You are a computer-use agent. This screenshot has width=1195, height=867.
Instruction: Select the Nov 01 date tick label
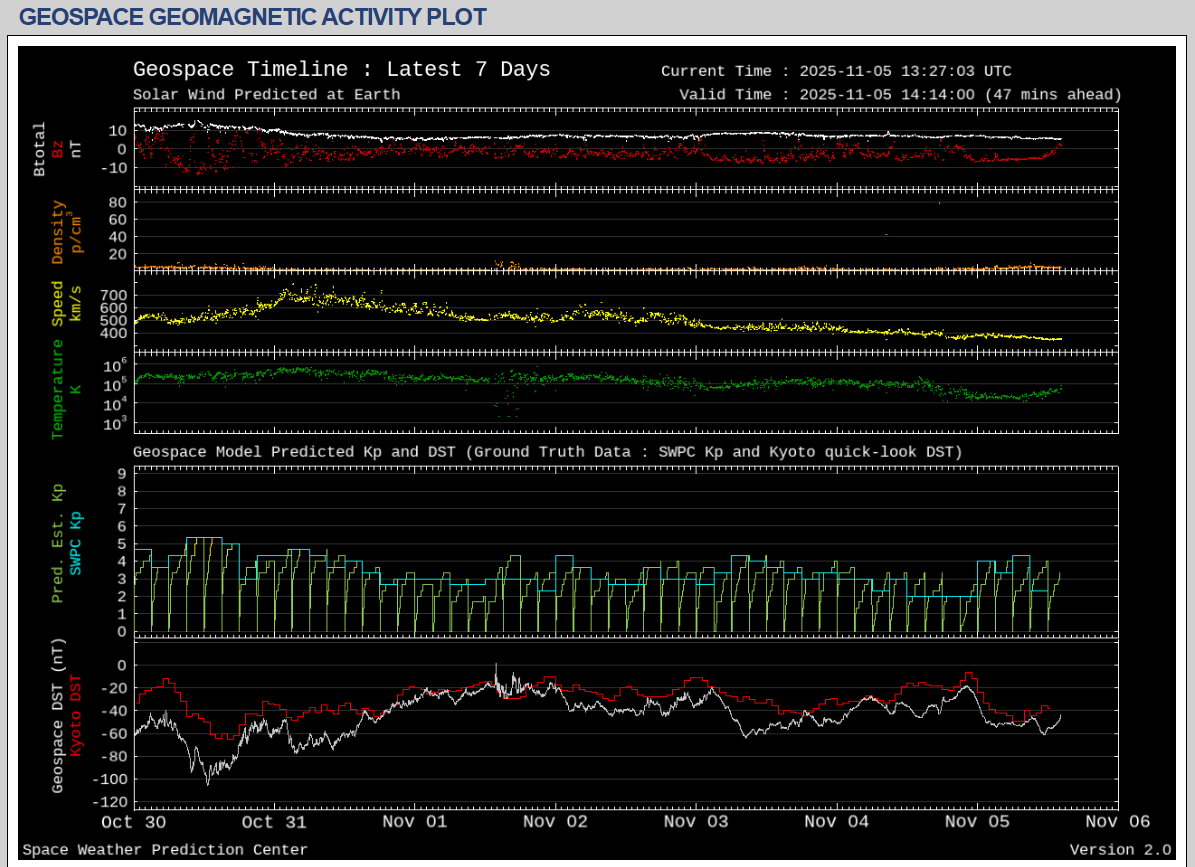pyautogui.click(x=415, y=822)
